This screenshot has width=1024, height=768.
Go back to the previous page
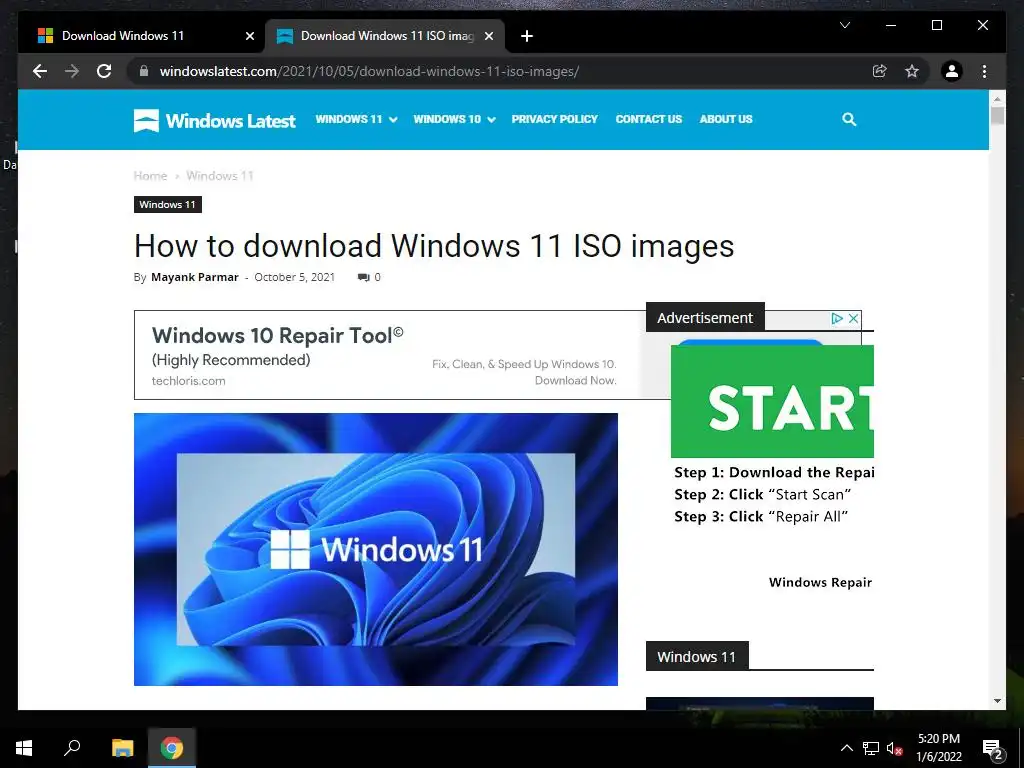point(40,71)
